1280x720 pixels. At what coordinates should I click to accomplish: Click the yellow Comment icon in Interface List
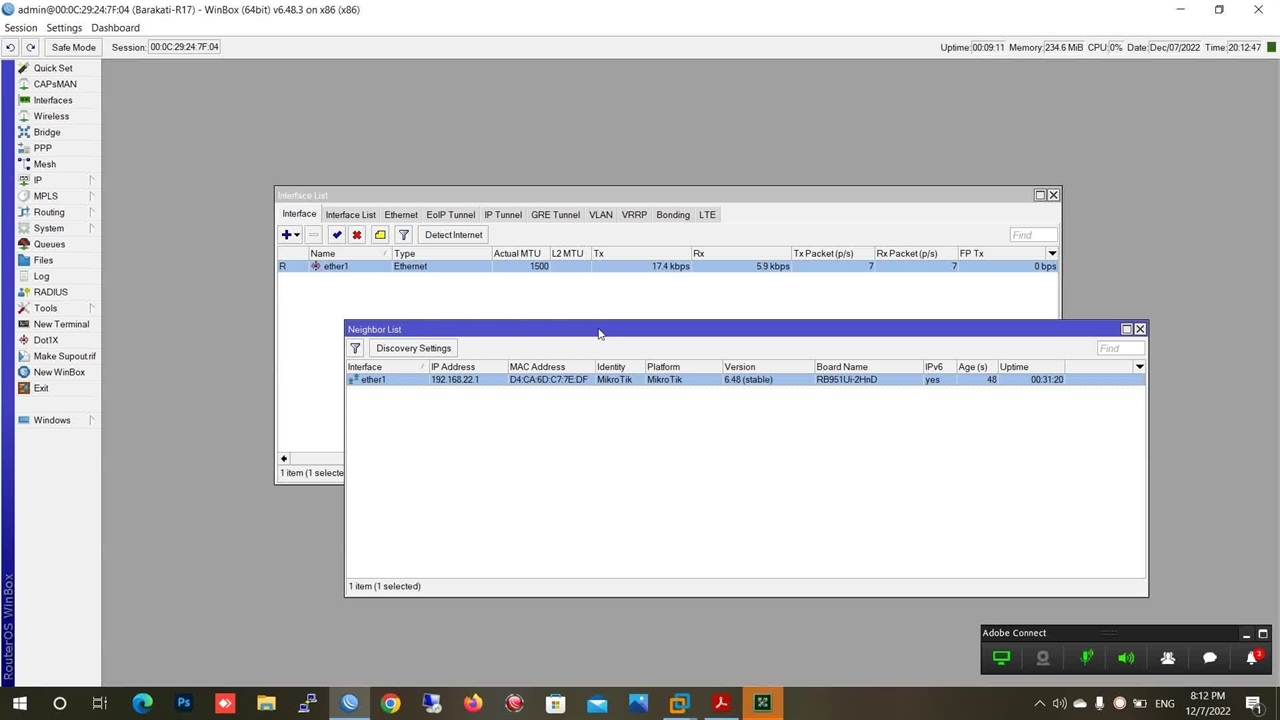pyautogui.click(x=380, y=235)
